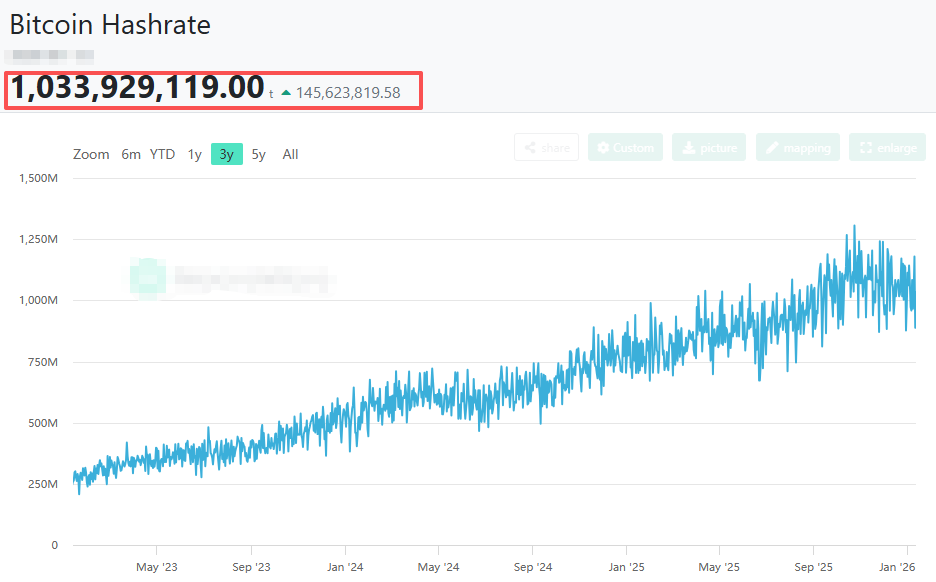936x582 pixels.
Task: Select the 1y range option
Action: point(195,154)
